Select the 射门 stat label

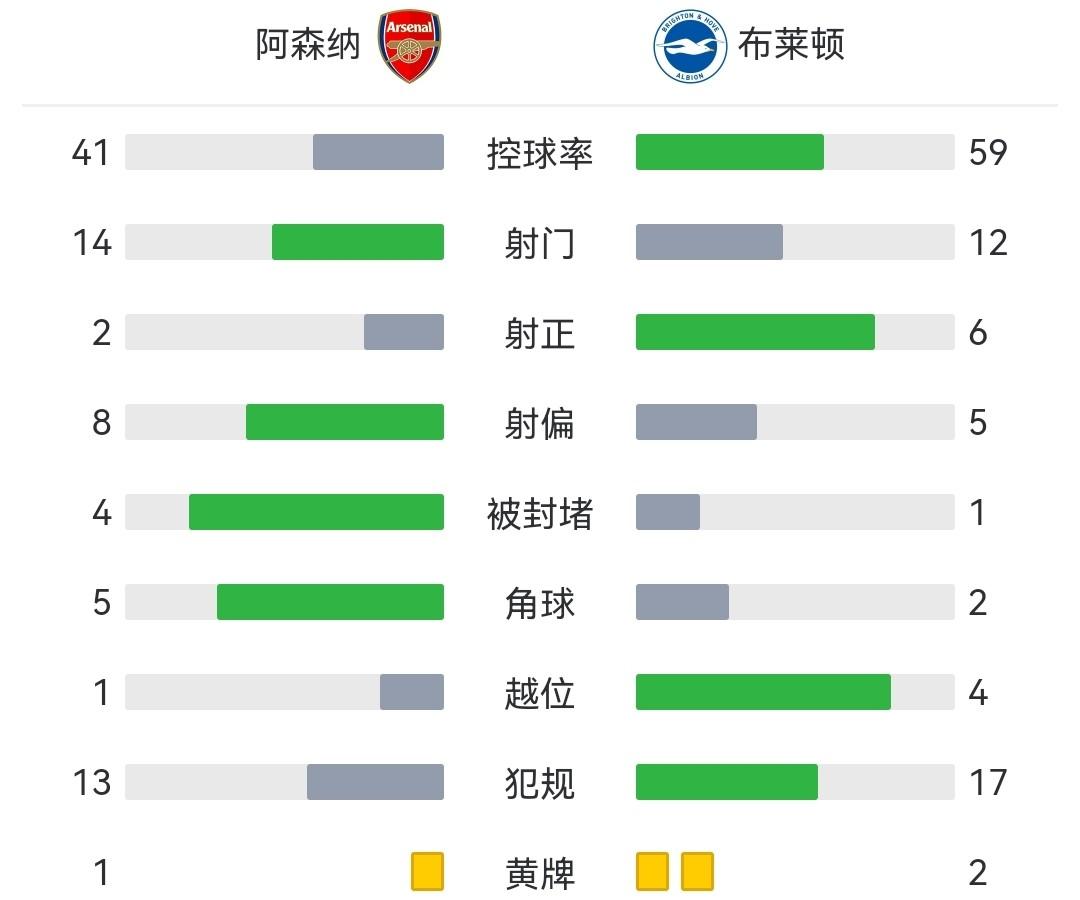tap(540, 243)
